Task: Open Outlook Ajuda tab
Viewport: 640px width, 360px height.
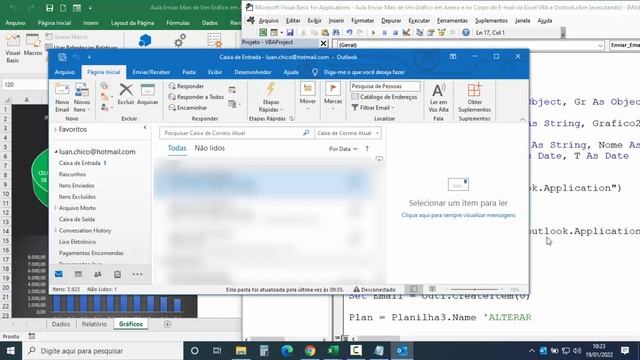Action: (x=291, y=72)
